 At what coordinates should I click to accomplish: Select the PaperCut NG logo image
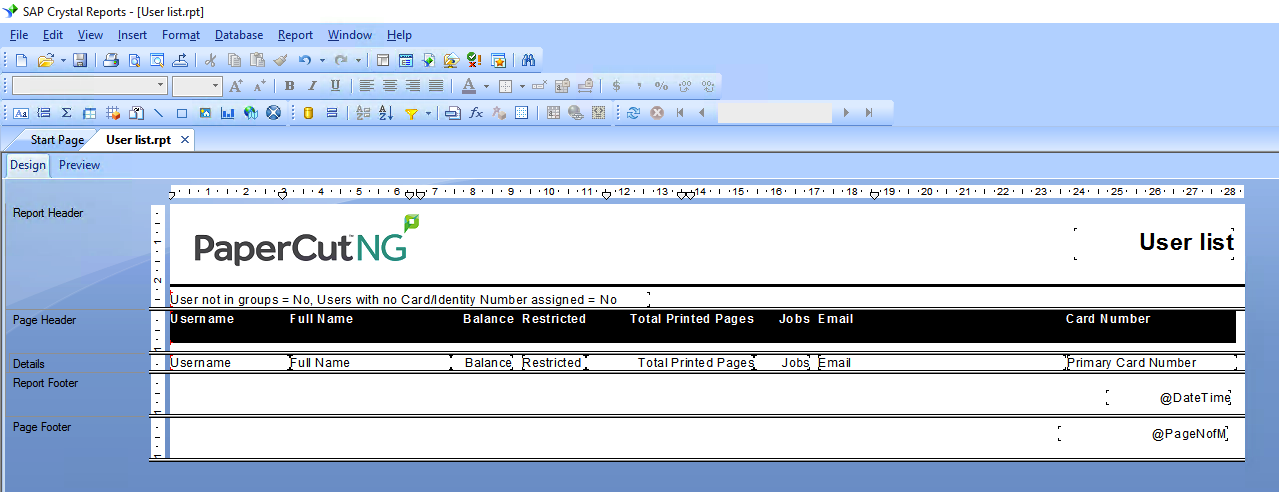(x=307, y=240)
